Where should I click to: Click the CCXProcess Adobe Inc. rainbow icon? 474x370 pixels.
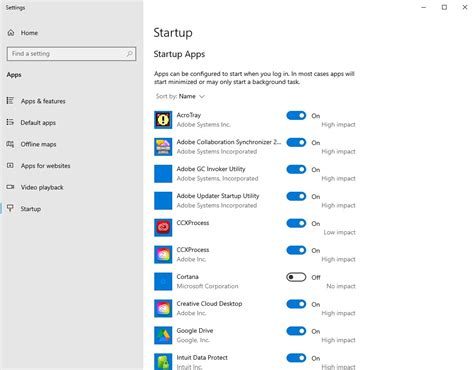click(x=163, y=254)
